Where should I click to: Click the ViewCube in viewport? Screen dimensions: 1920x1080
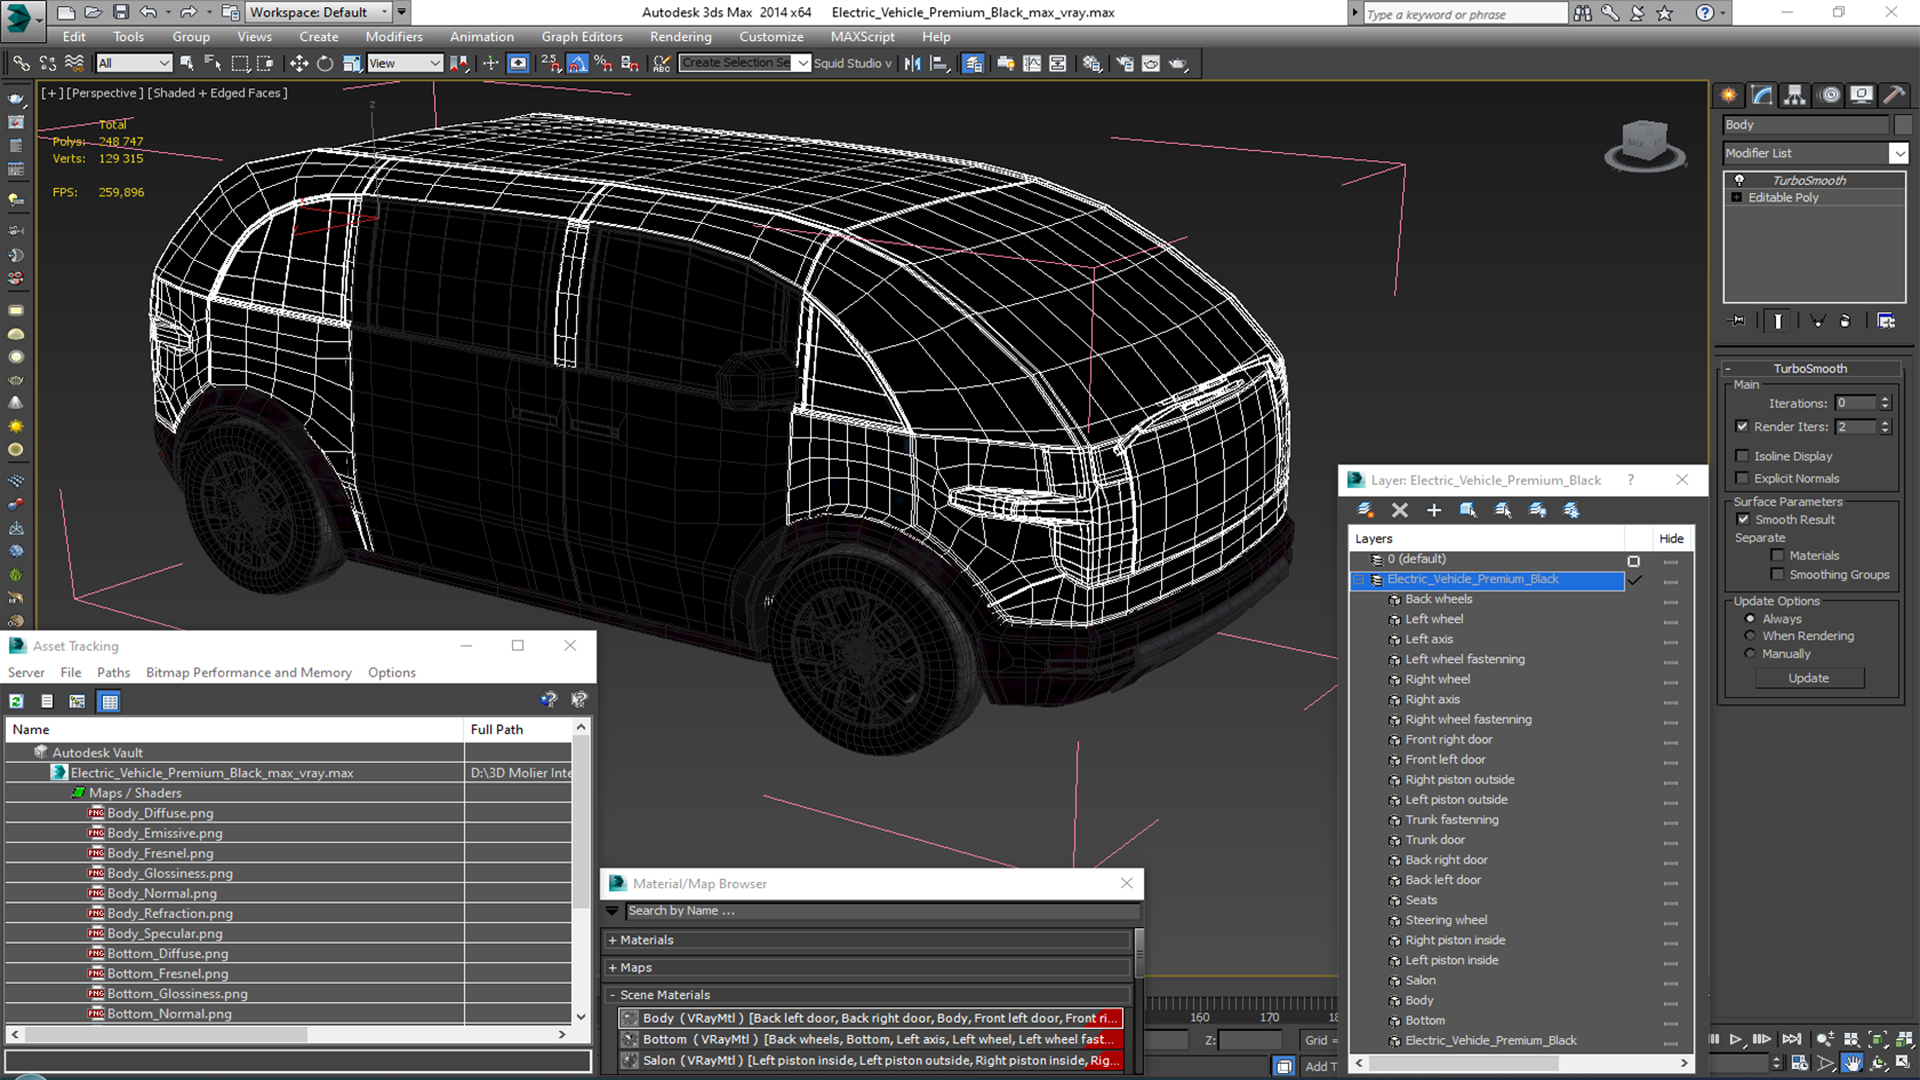(1644, 145)
